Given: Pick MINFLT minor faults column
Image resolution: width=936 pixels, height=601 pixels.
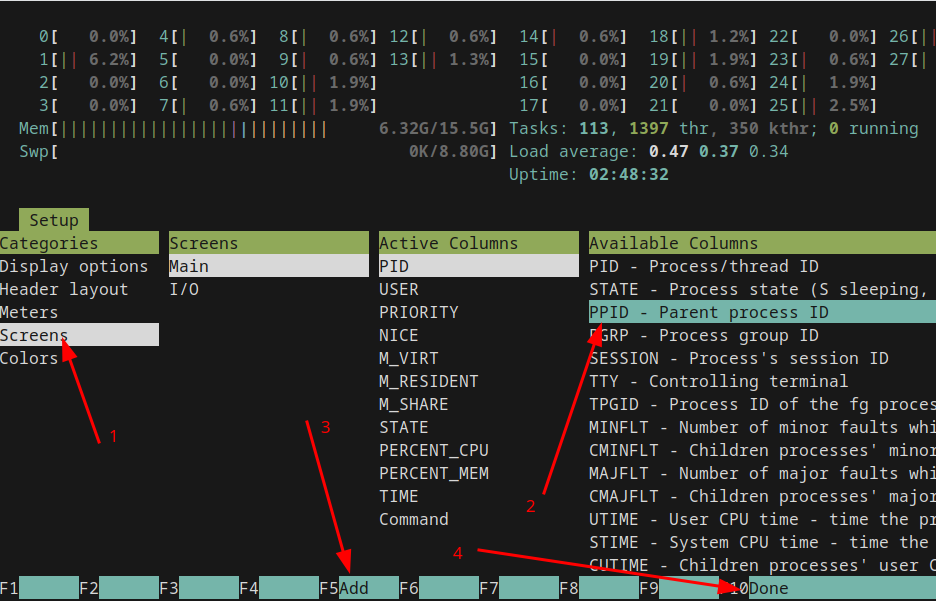Looking at the screenshot, I should coord(762,427).
